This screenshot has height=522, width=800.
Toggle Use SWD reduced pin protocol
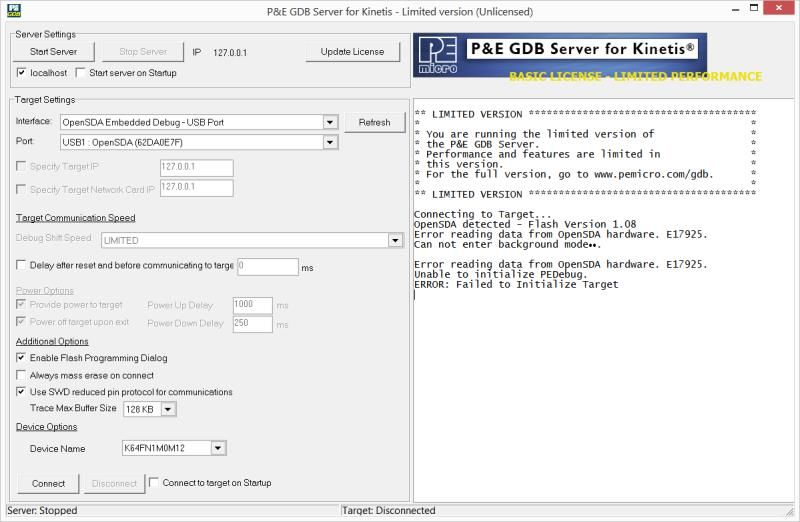click(21, 391)
